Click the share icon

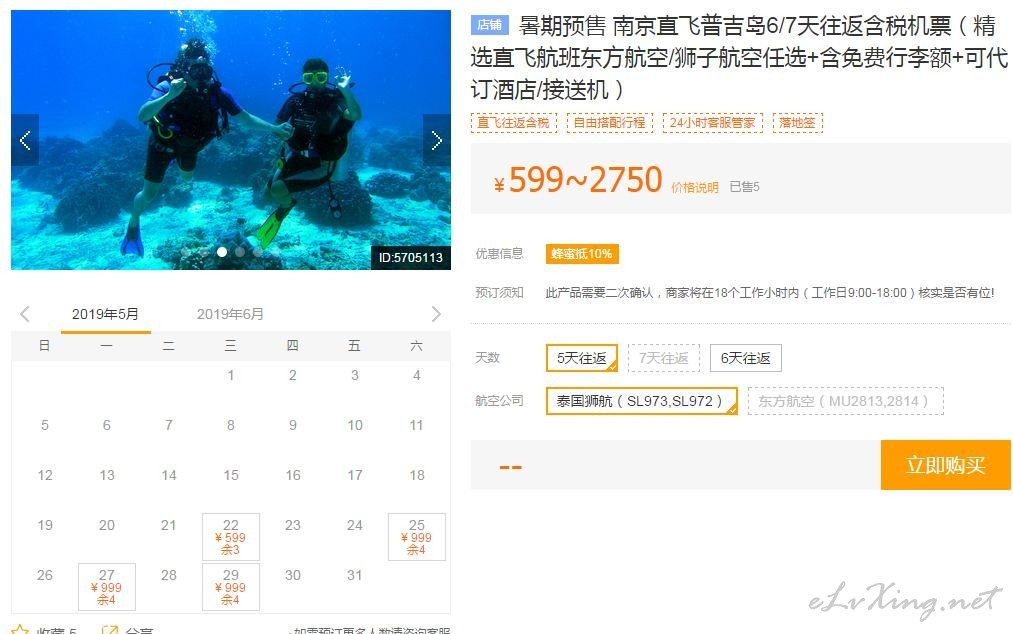point(110,630)
